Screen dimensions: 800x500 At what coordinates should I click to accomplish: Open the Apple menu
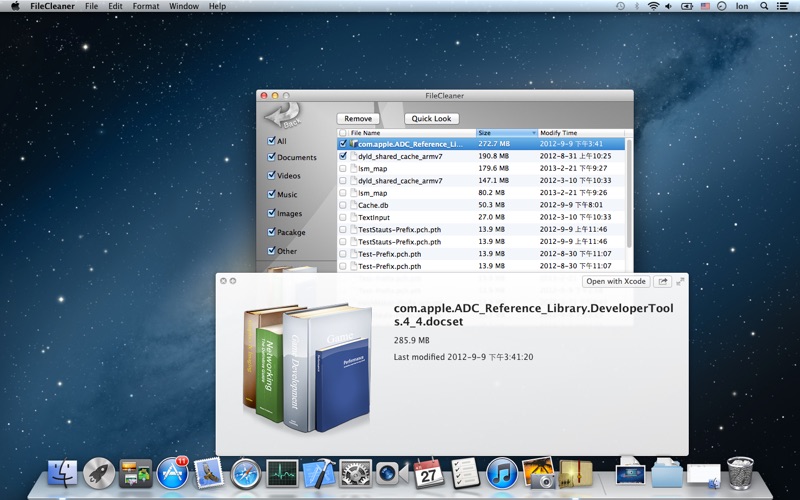(x=15, y=6)
